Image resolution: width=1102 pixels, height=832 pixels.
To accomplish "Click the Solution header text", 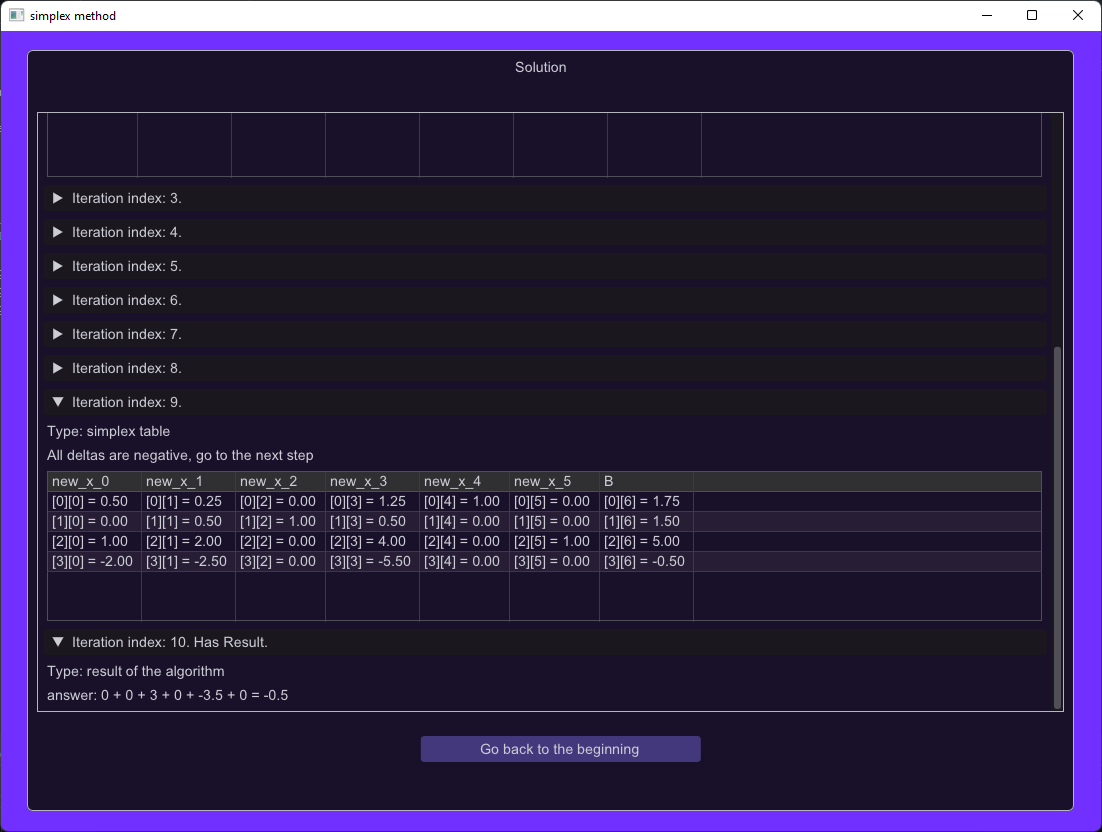I will pos(540,67).
